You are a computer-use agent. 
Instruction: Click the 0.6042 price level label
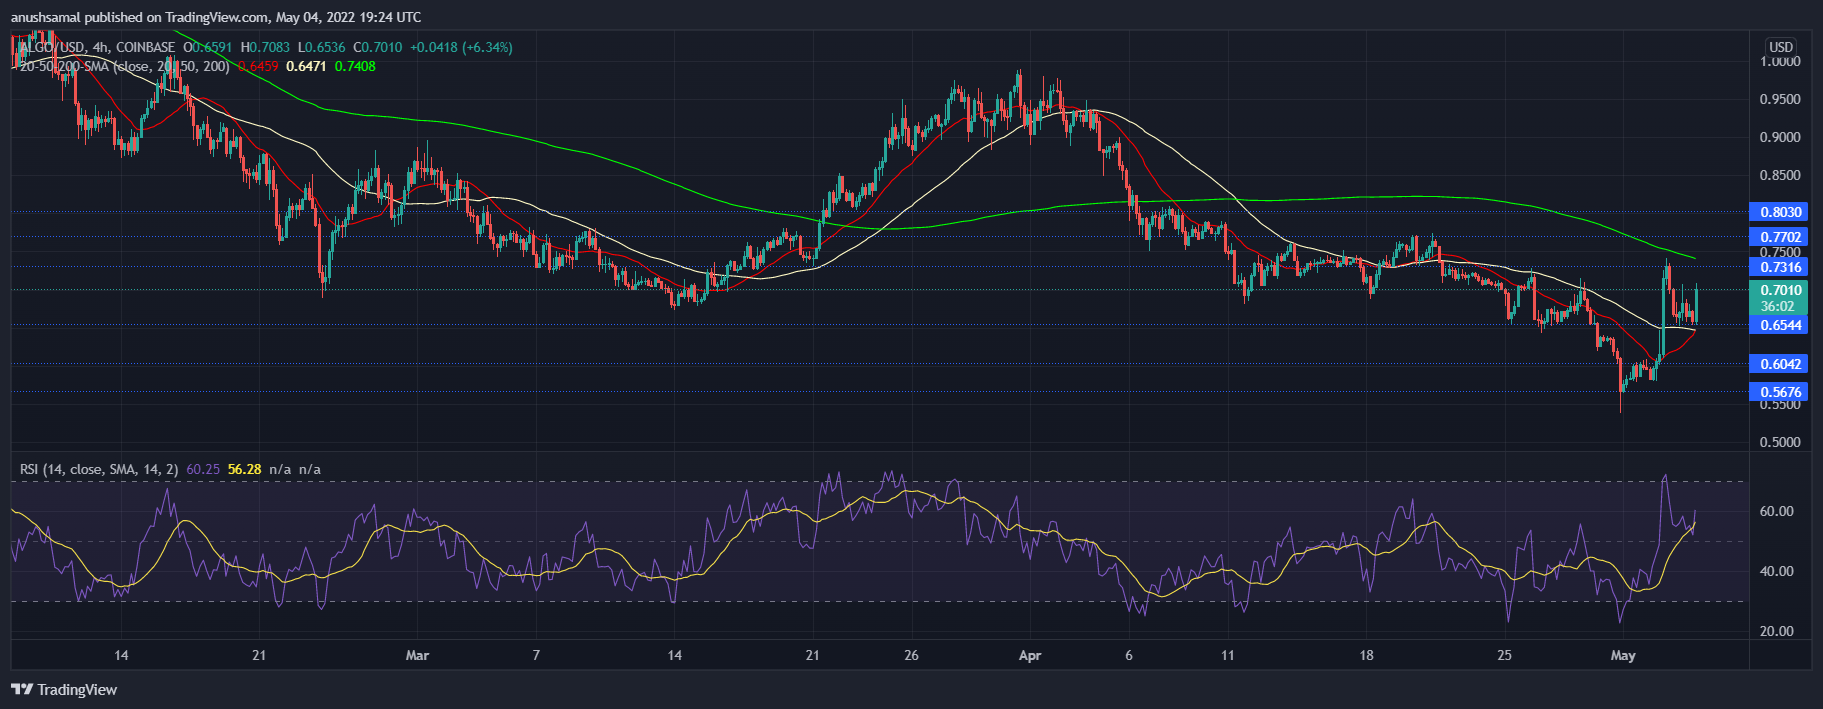(x=1780, y=364)
